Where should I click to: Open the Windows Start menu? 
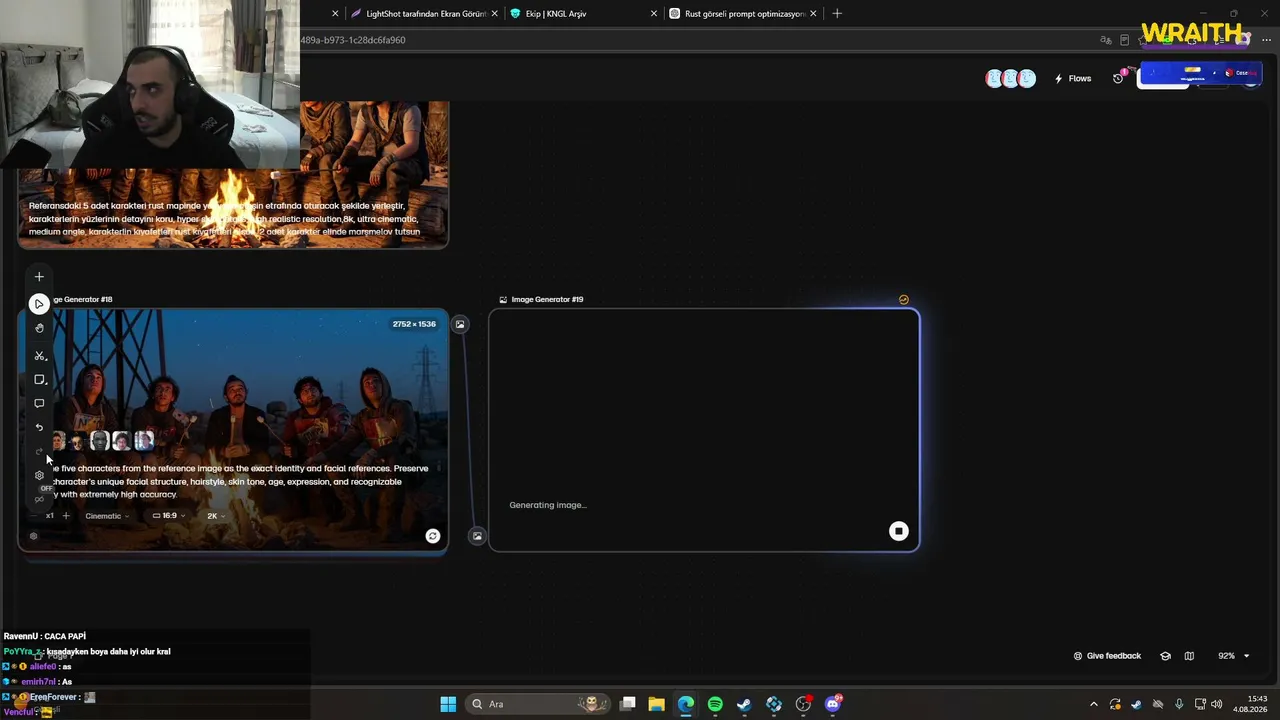[448, 704]
